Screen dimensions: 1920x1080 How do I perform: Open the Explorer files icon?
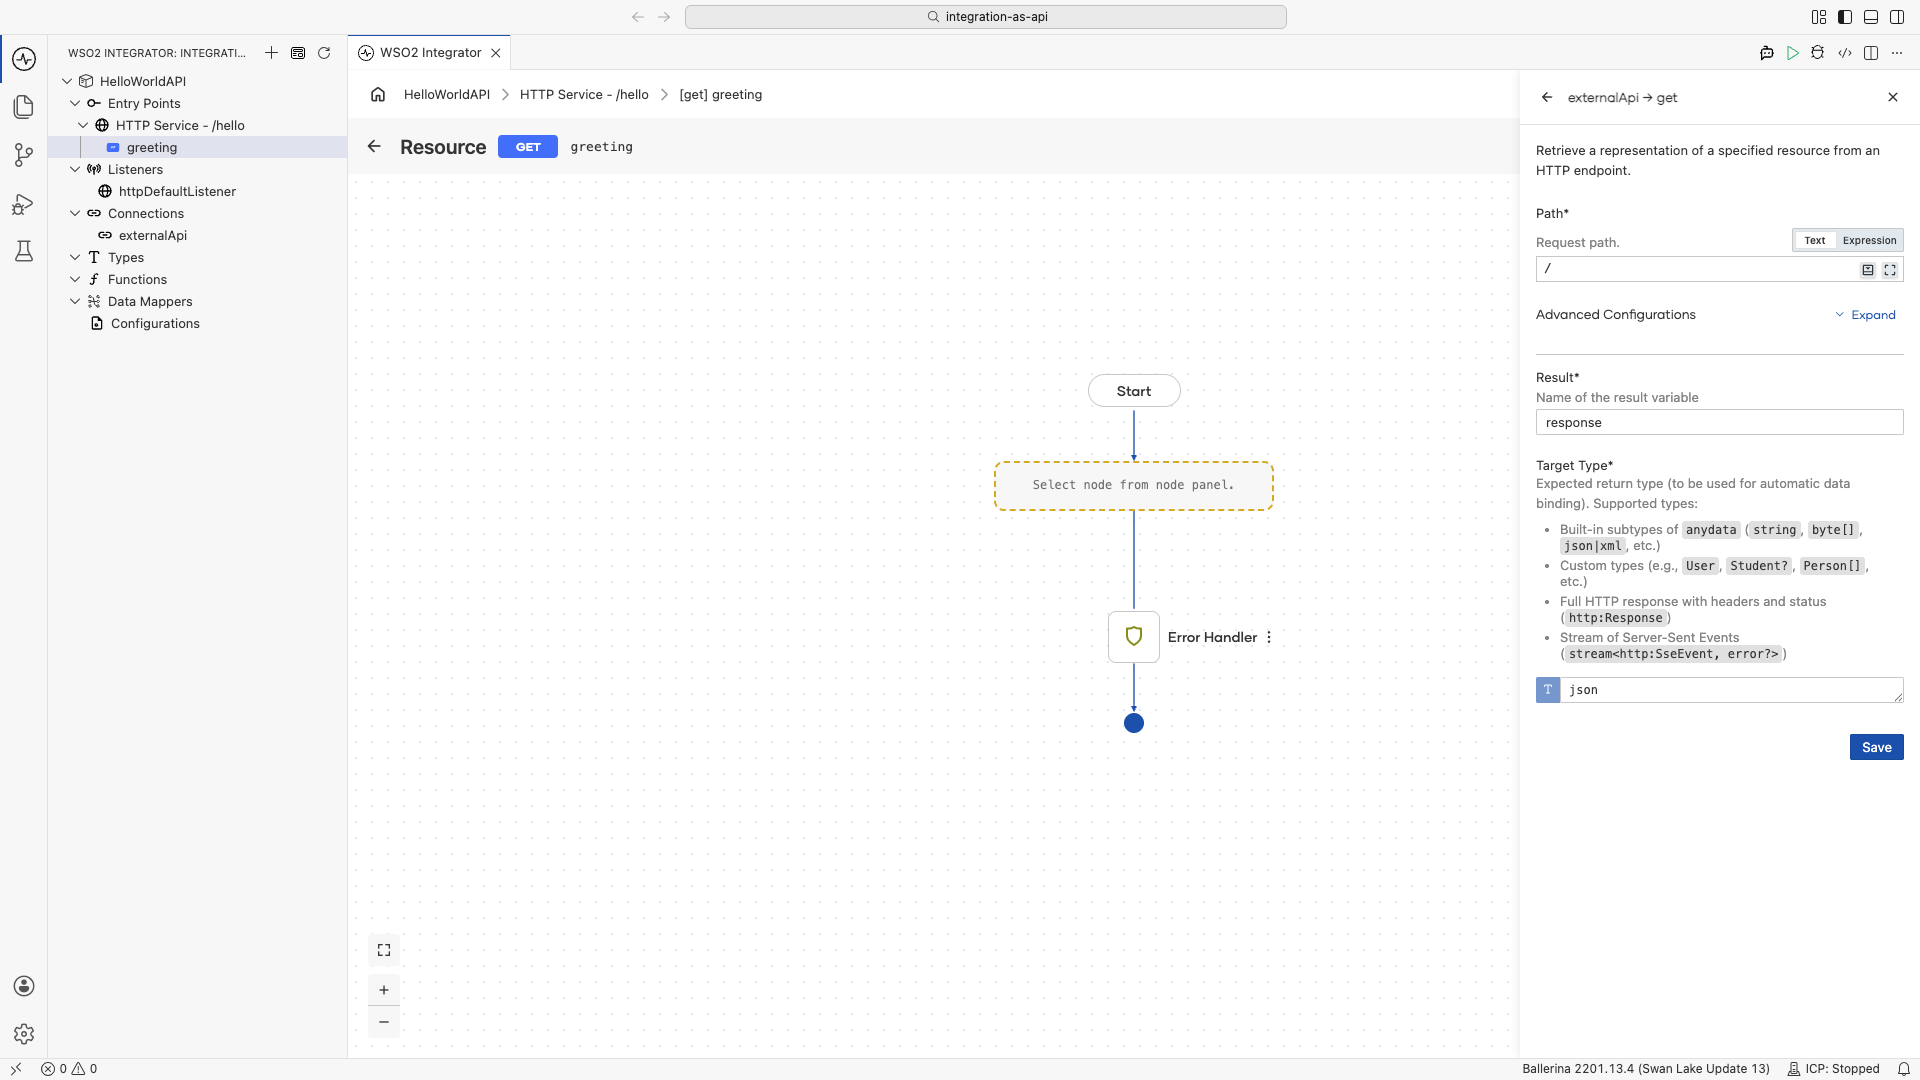click(24, 107)
